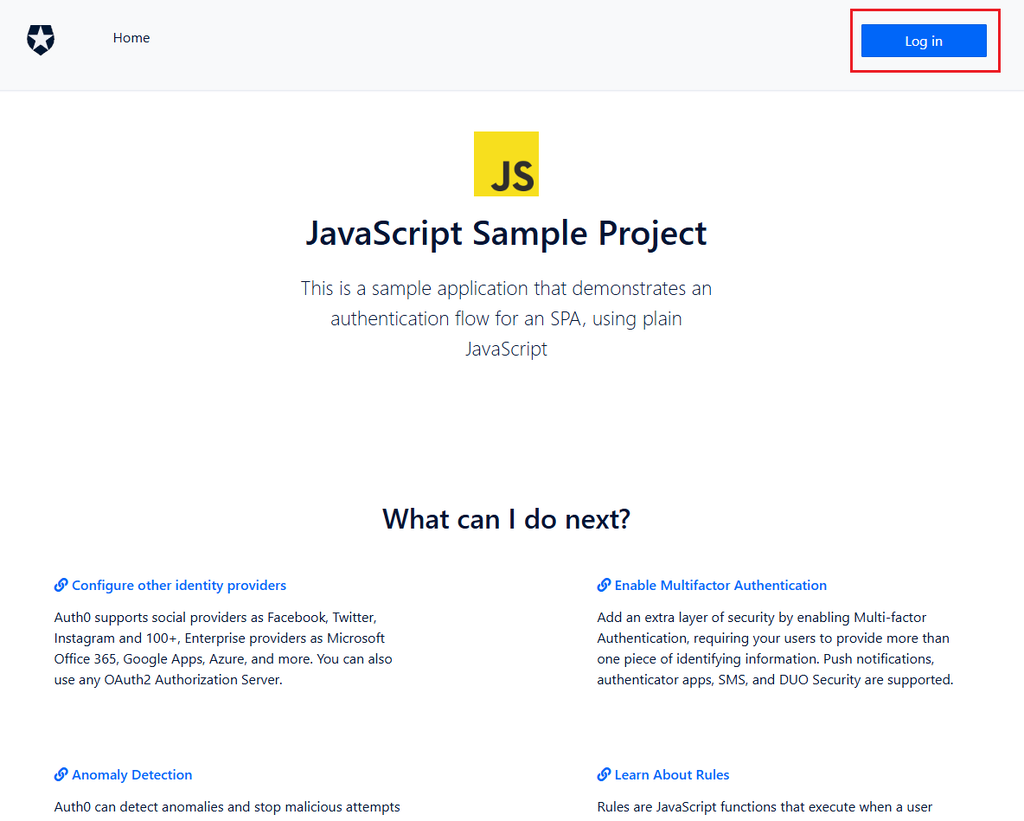The height and width of the screenshot is (821, 1024).
Task: Open the Home navigation item
Action: point(131,38)
